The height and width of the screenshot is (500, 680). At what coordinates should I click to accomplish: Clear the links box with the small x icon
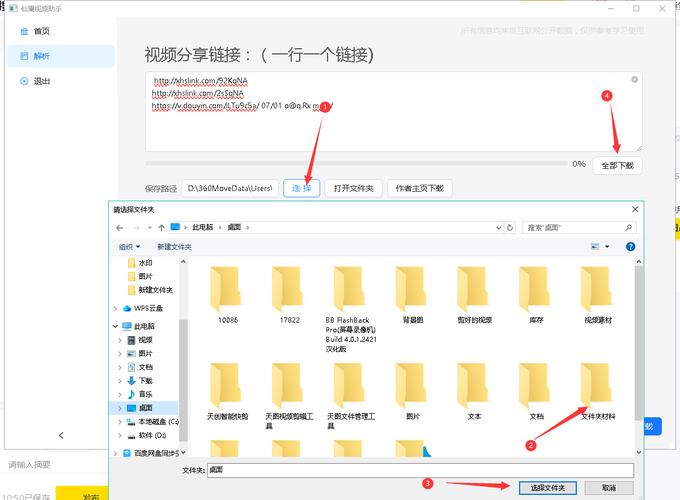(x=634, y=79)
